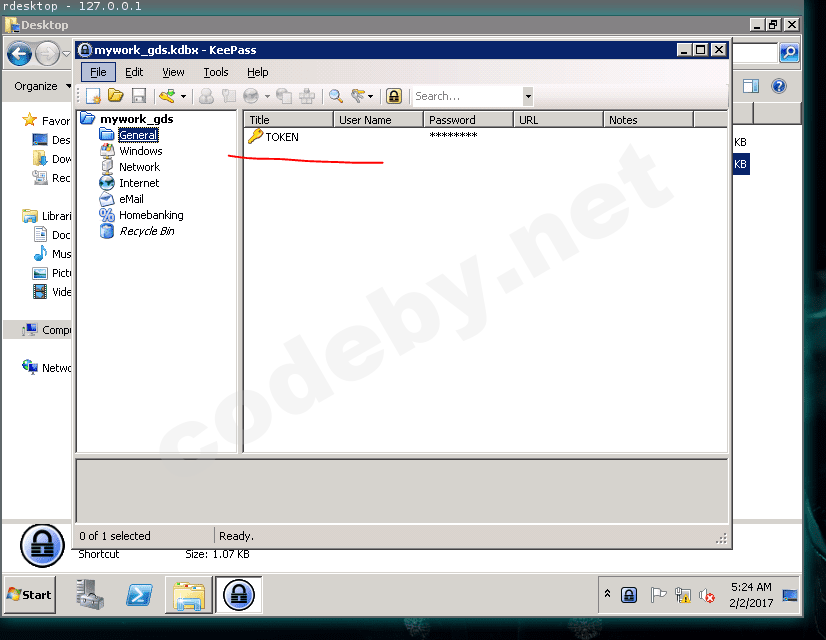Sort by the User Name column header
Screen dimensions: 826x640
tap(379, 120)
